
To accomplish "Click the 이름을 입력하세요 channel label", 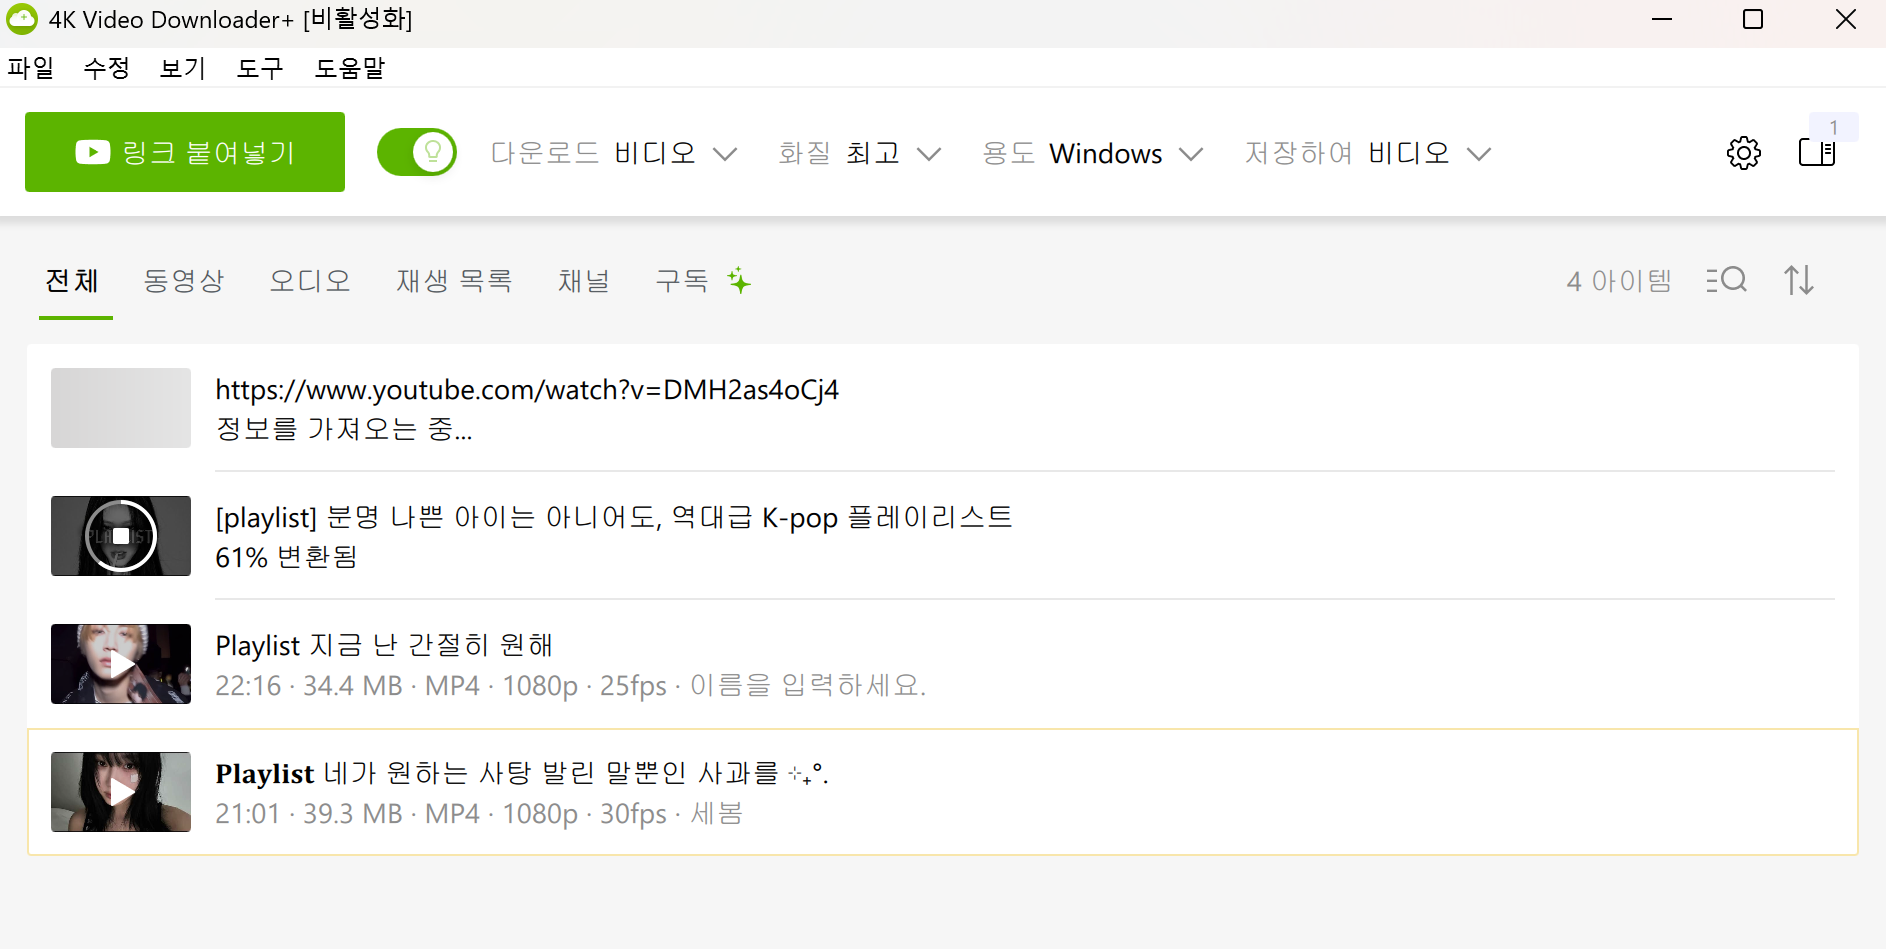I will point(808,685).
